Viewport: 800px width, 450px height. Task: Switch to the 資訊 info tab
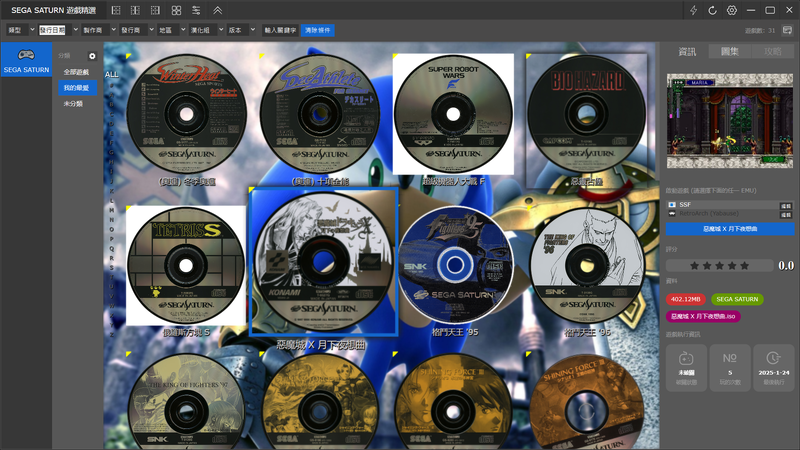pos(687,52)
